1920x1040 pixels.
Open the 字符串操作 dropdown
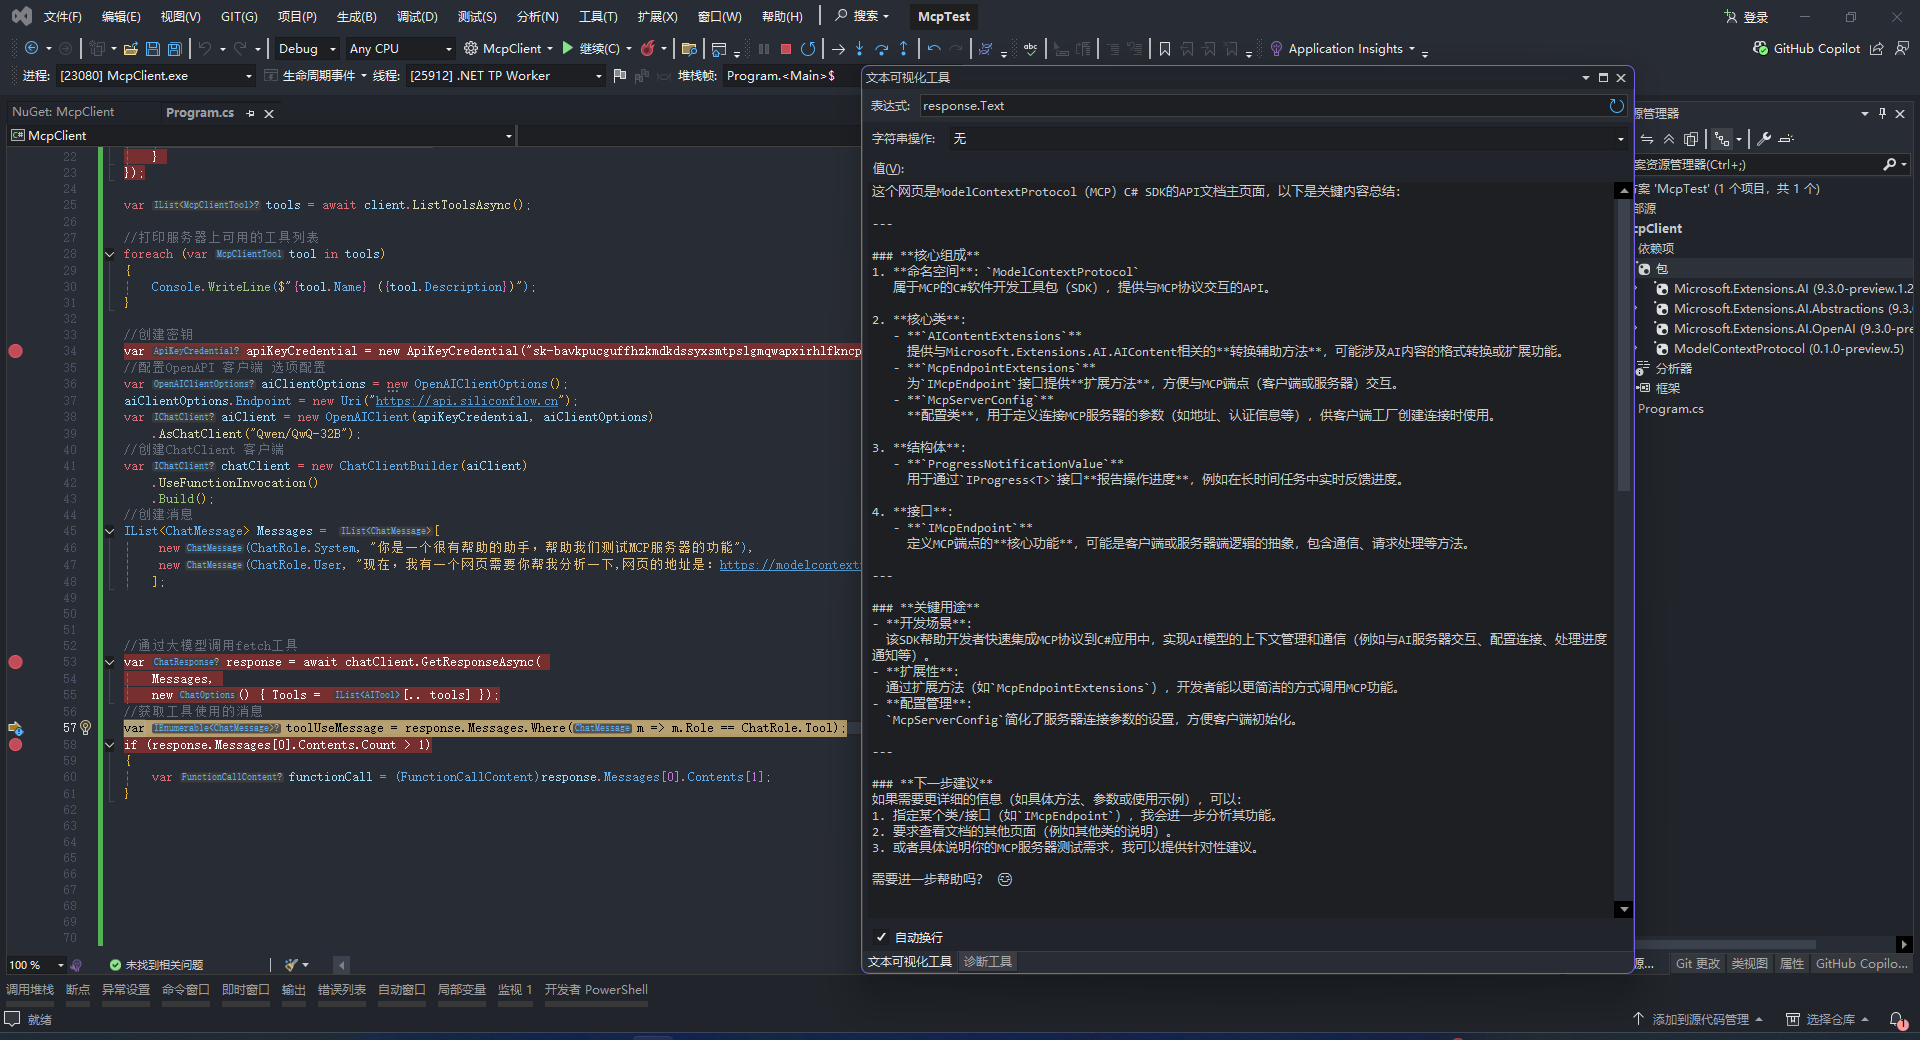tap(1287, 138)
